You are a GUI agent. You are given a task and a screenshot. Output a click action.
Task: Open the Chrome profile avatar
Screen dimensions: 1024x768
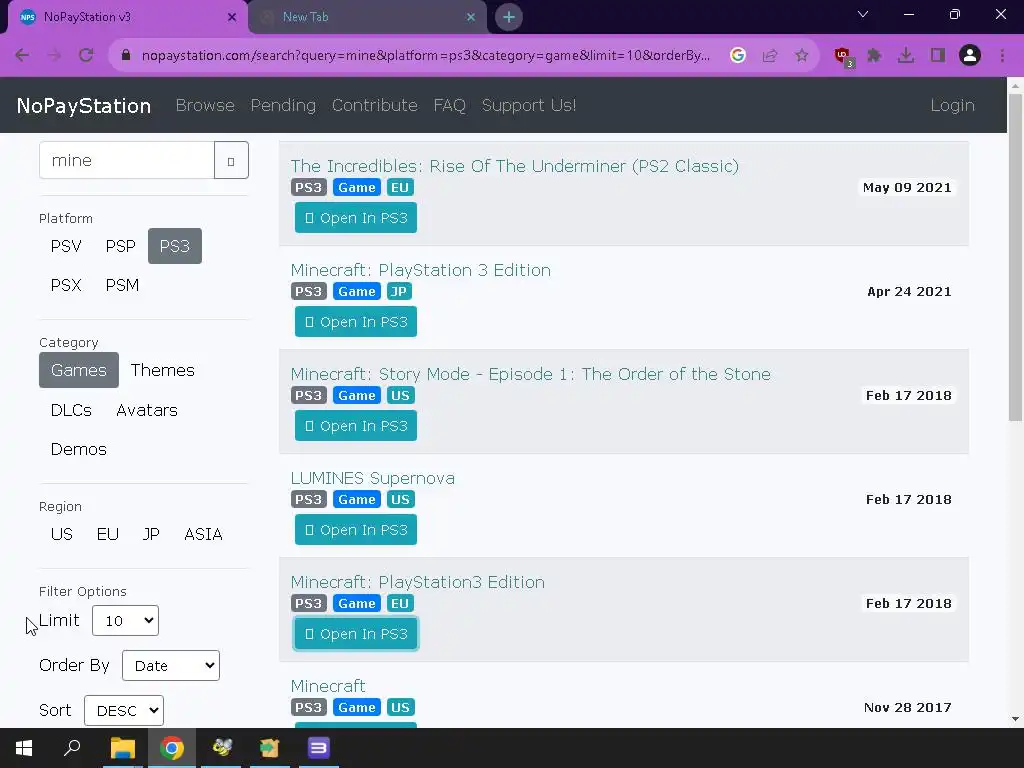(970, 56)
